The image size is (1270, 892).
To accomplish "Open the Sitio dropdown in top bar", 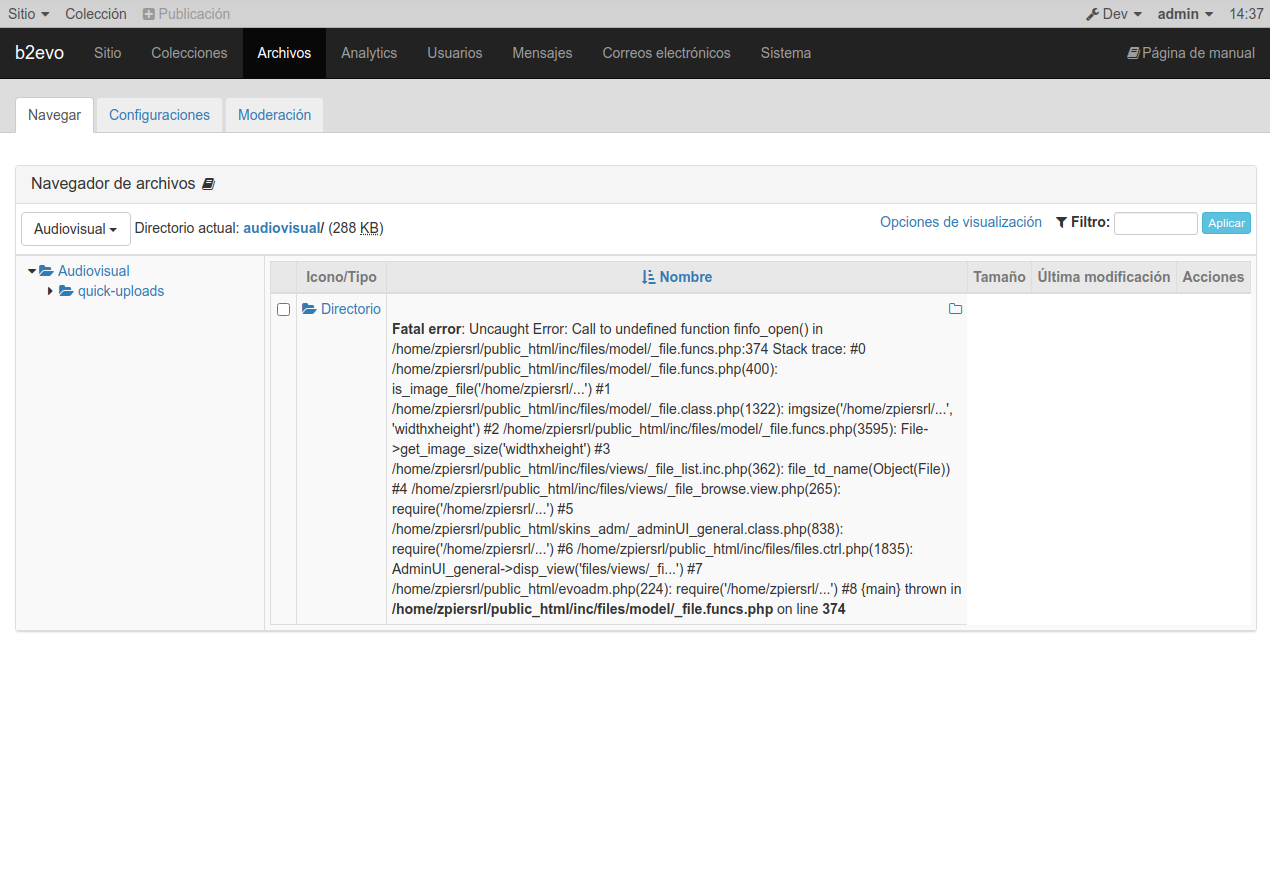I will [x=28, y=14].
